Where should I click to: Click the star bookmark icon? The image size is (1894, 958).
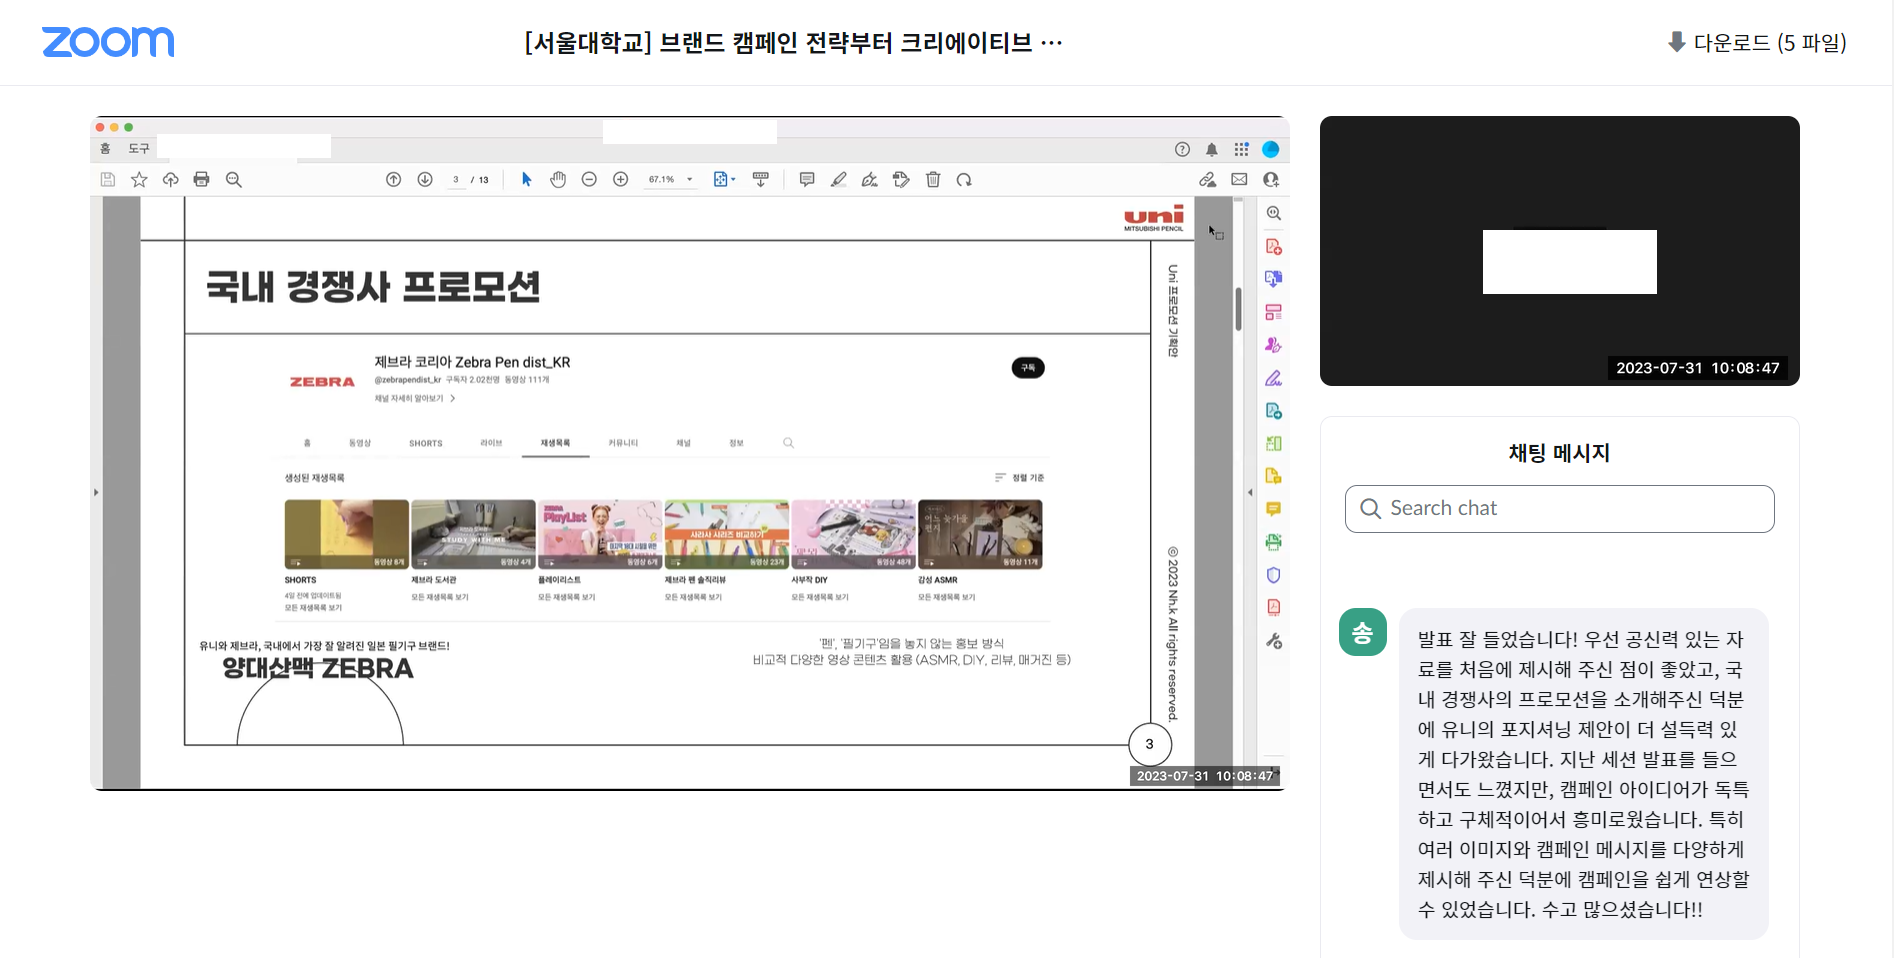(139, 179)
